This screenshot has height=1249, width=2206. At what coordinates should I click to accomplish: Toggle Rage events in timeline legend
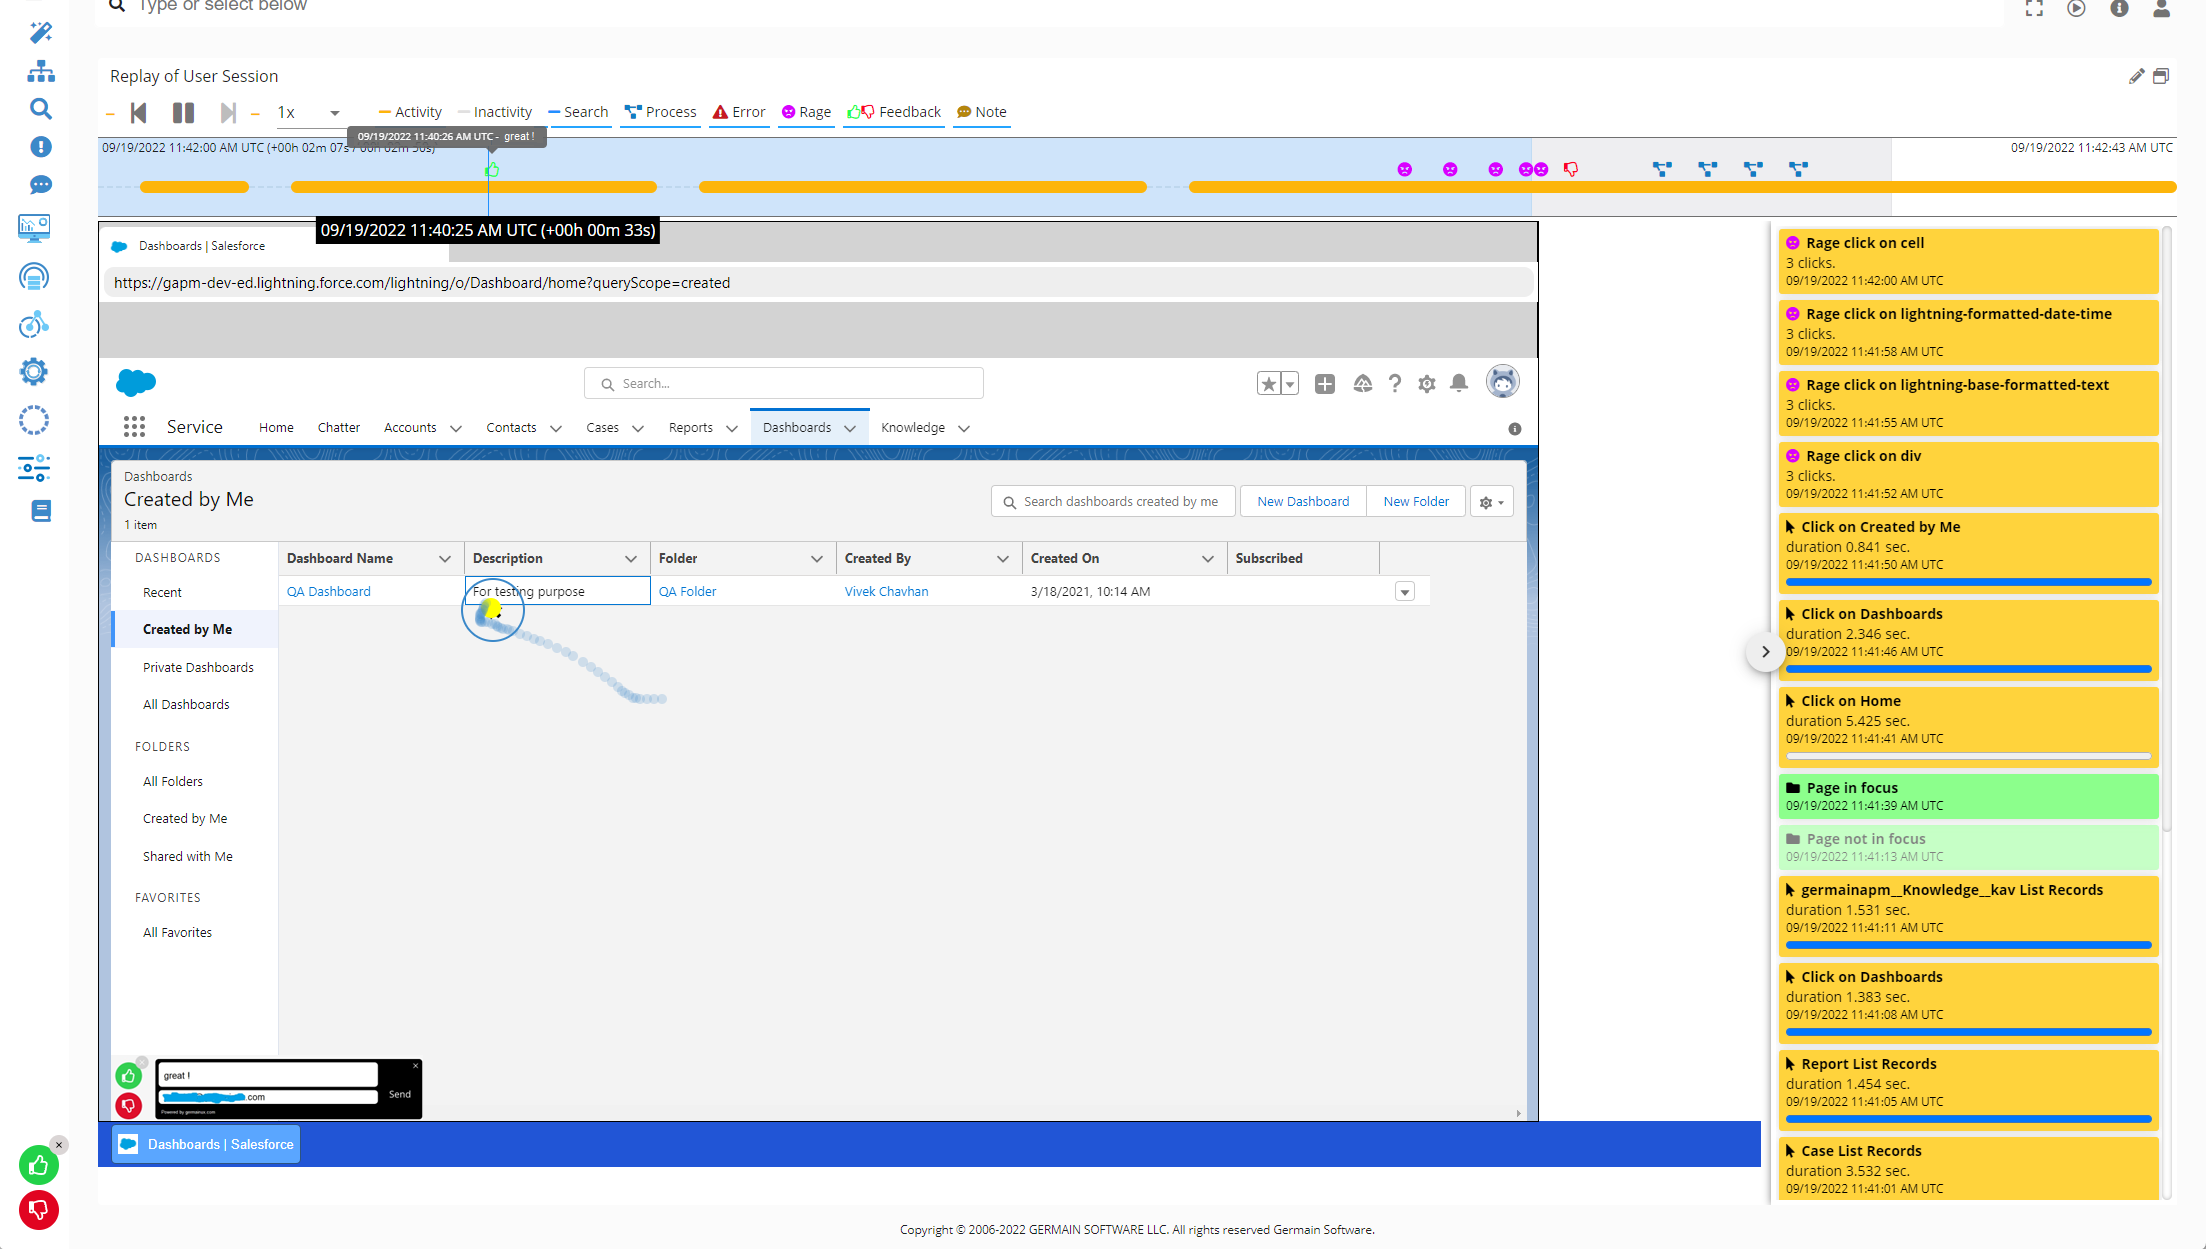tap(806, 112)
